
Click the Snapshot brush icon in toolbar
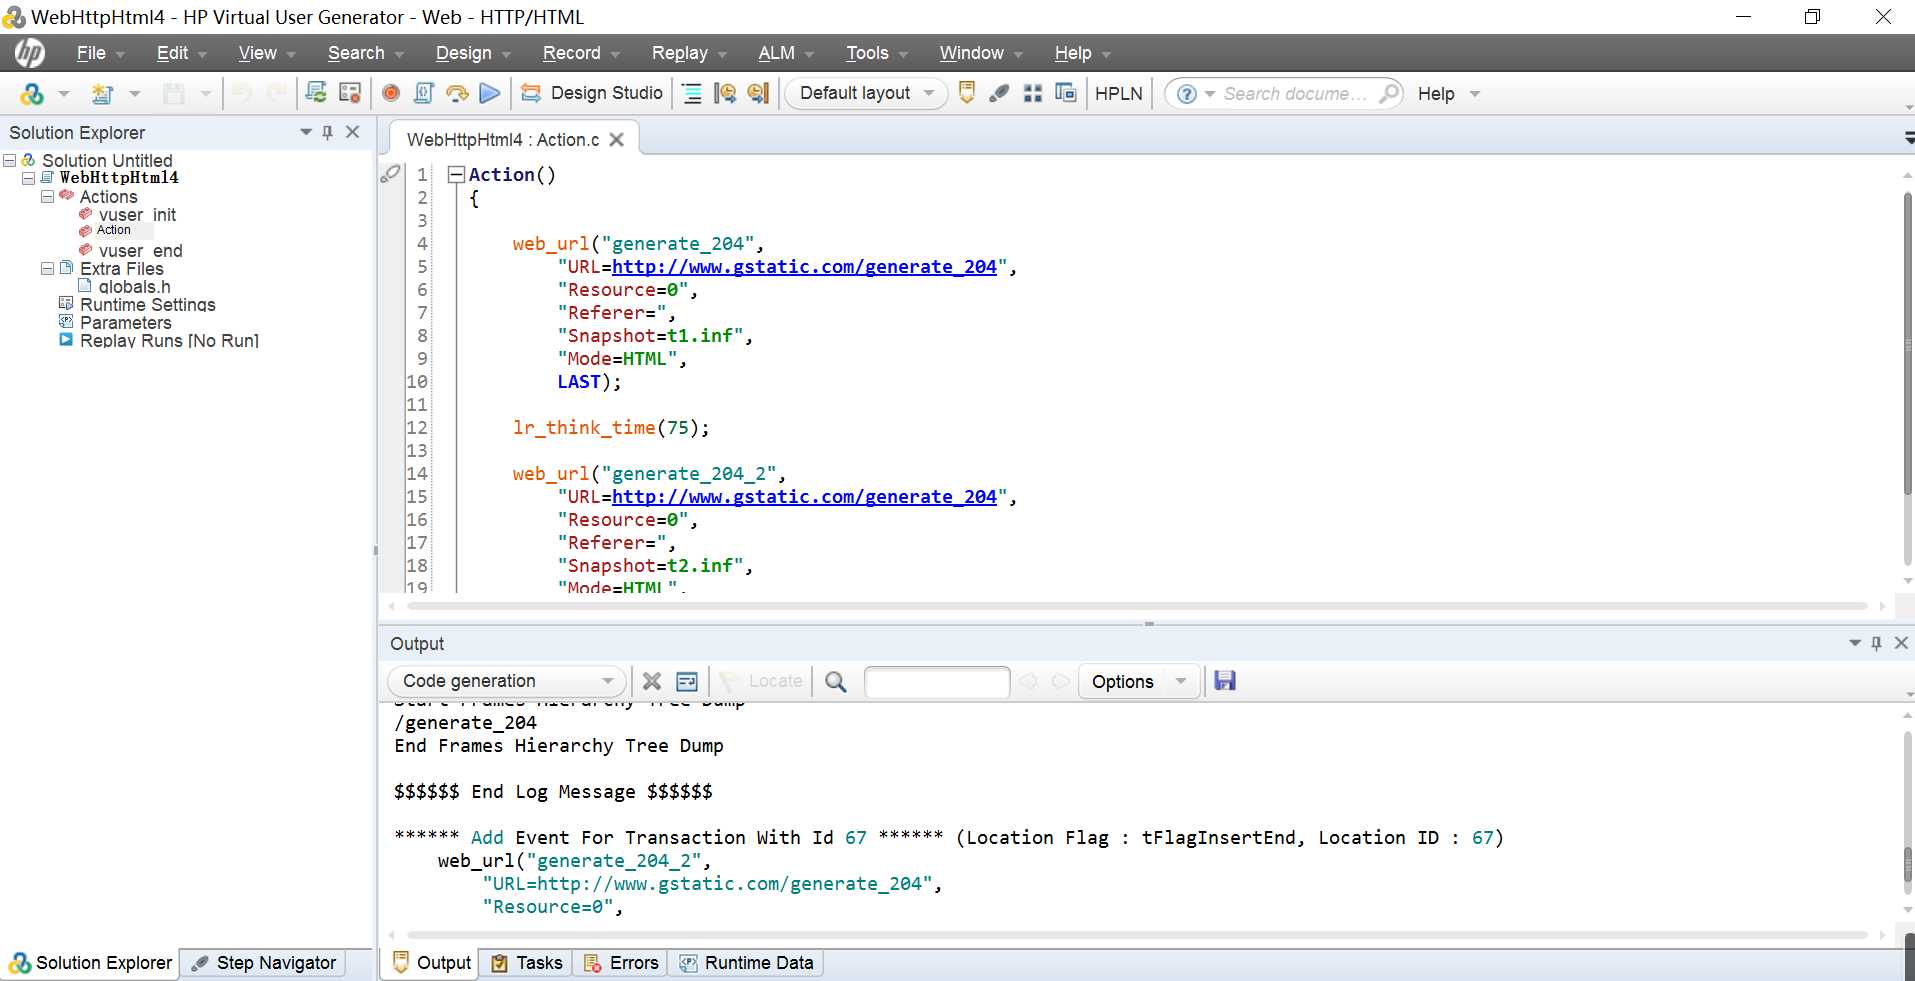(999, 93)
